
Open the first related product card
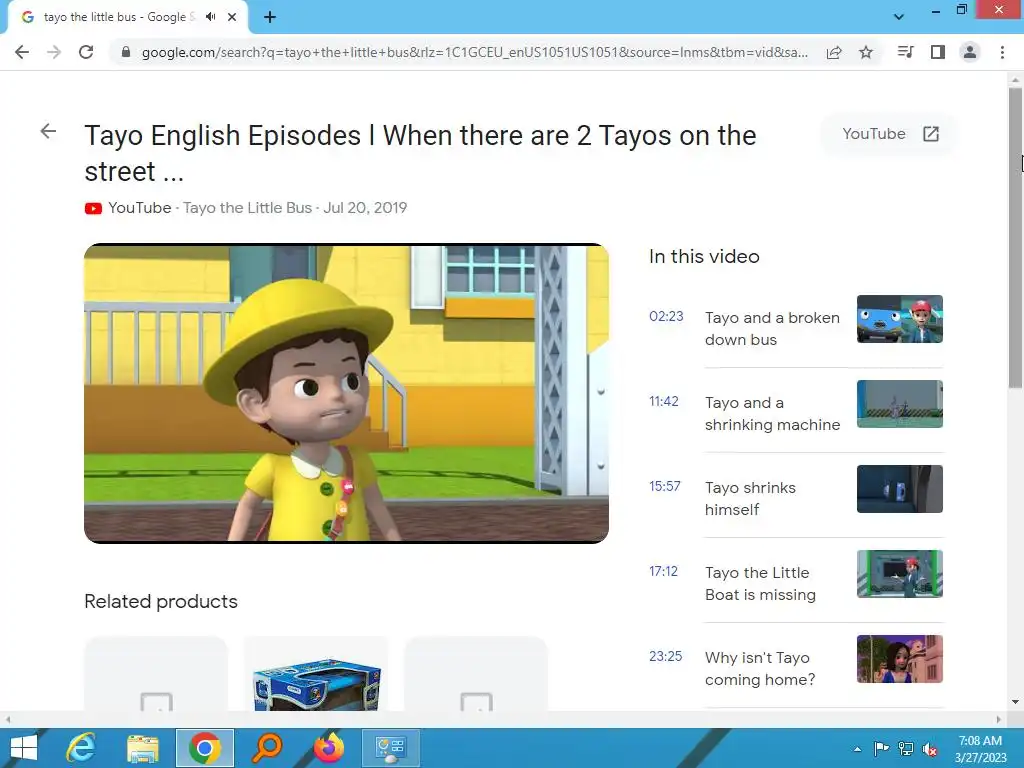click(156, 674)
